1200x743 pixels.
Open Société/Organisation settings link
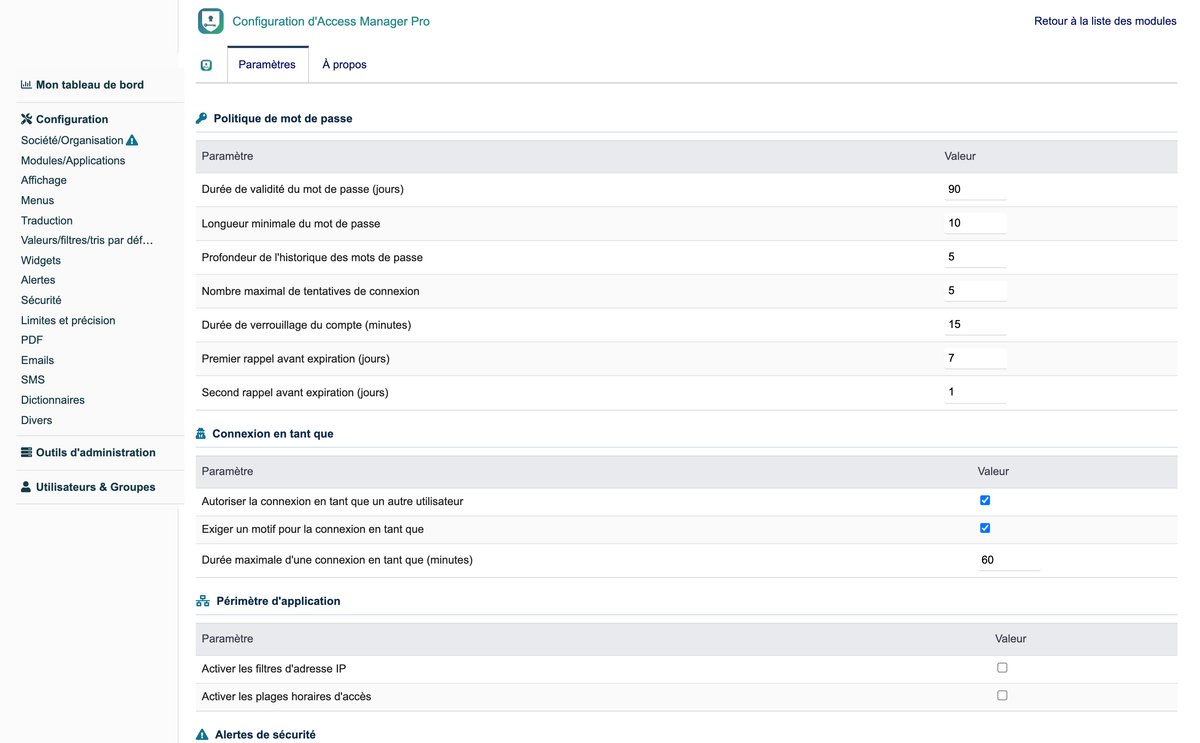click(72, 140)
